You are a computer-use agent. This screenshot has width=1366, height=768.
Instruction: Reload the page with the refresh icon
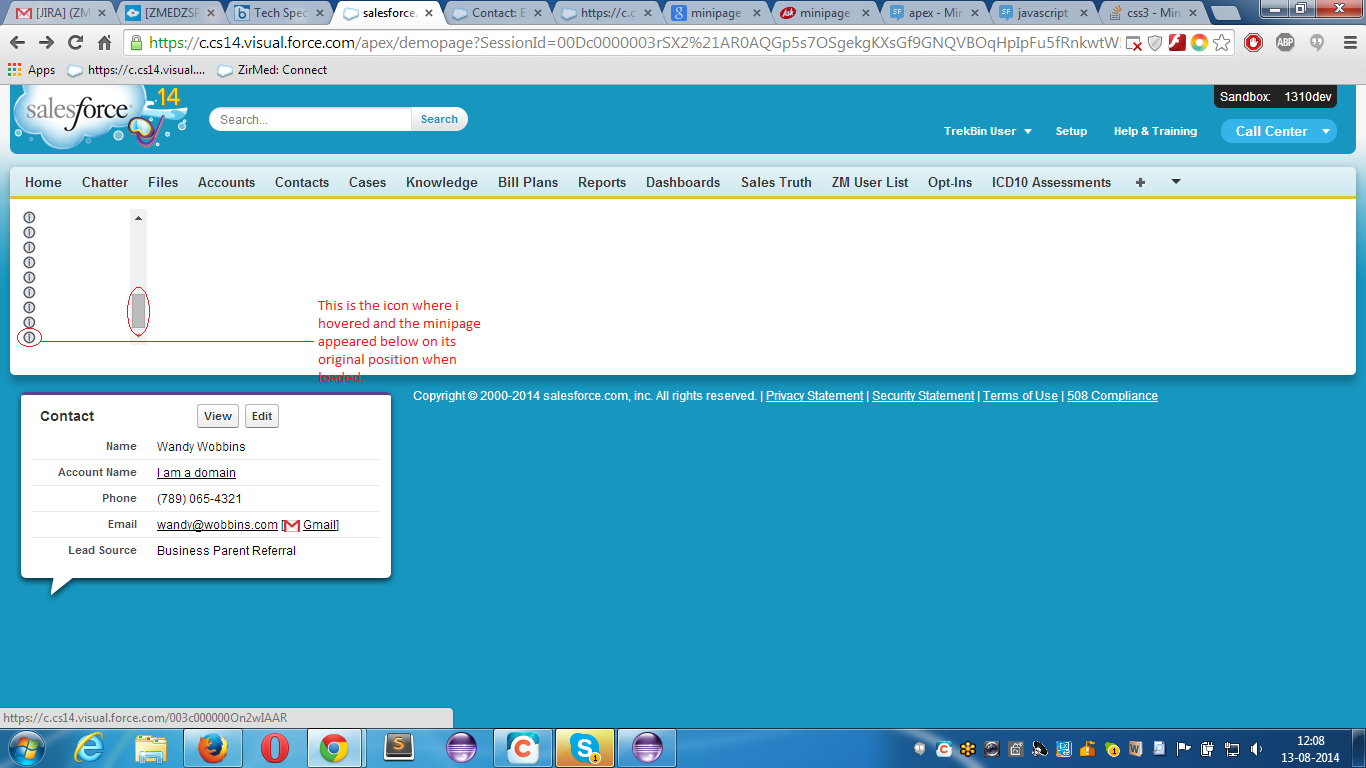pyautogui.click(x=75, y=43)
